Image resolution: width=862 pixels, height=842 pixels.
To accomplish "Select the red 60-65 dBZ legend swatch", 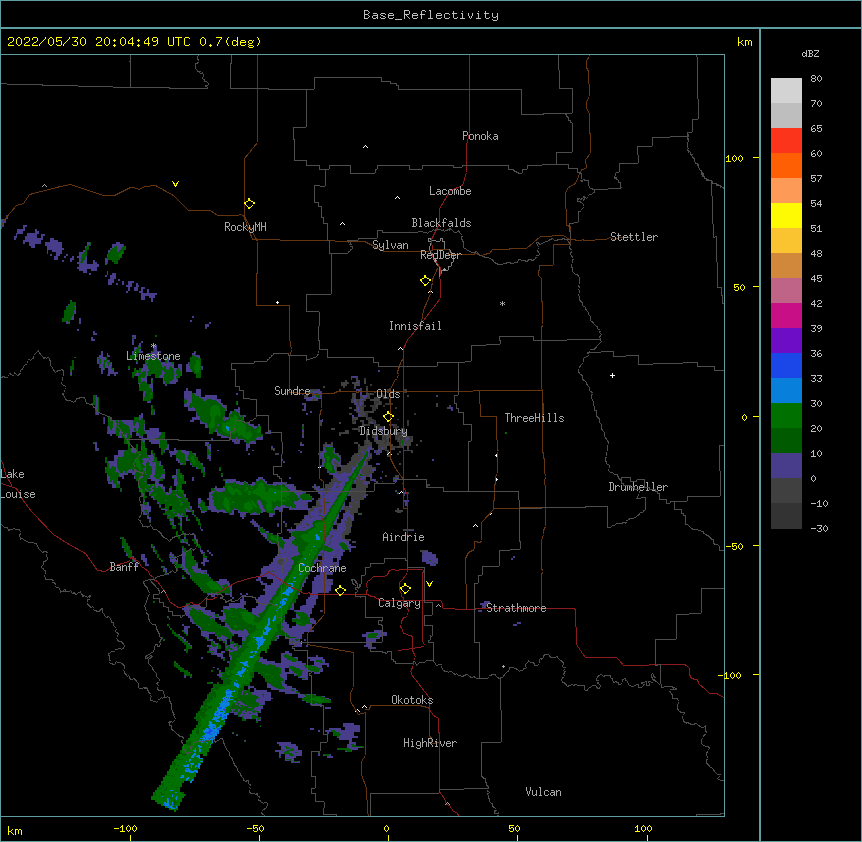I will (x=786, y=140).
